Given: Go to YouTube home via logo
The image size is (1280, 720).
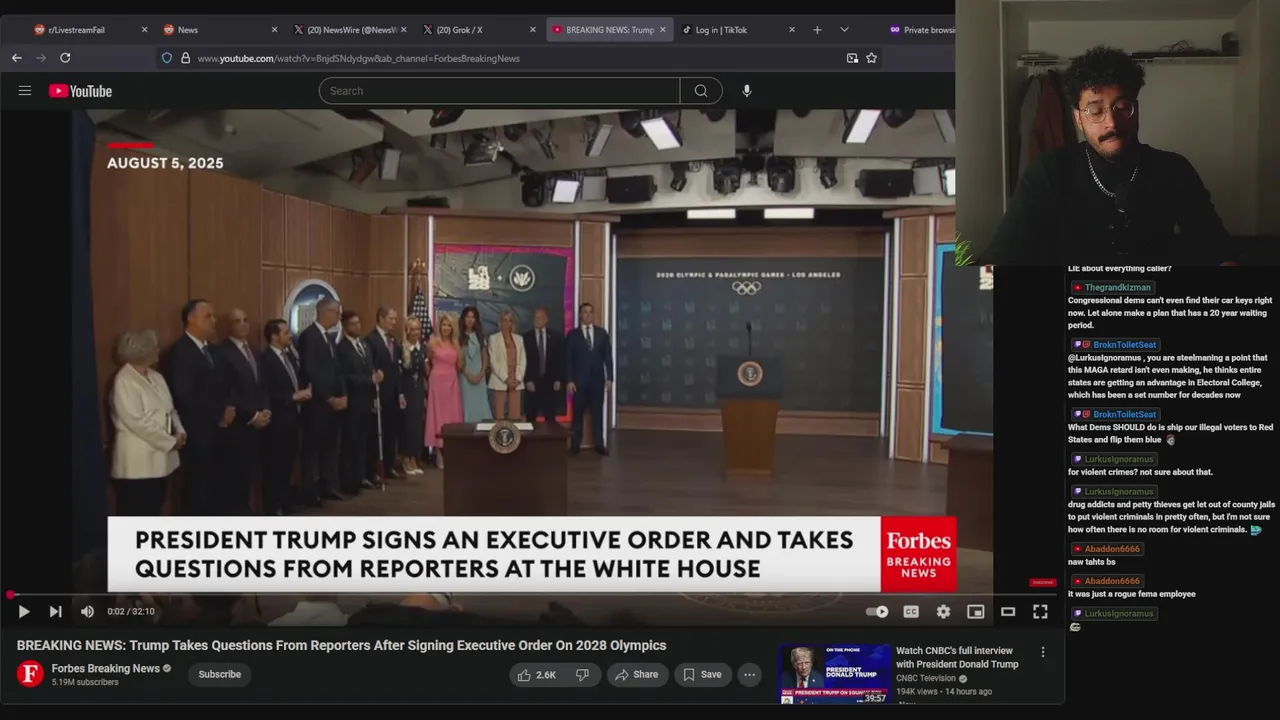Looking at the screenshot, I should [80, 91].
